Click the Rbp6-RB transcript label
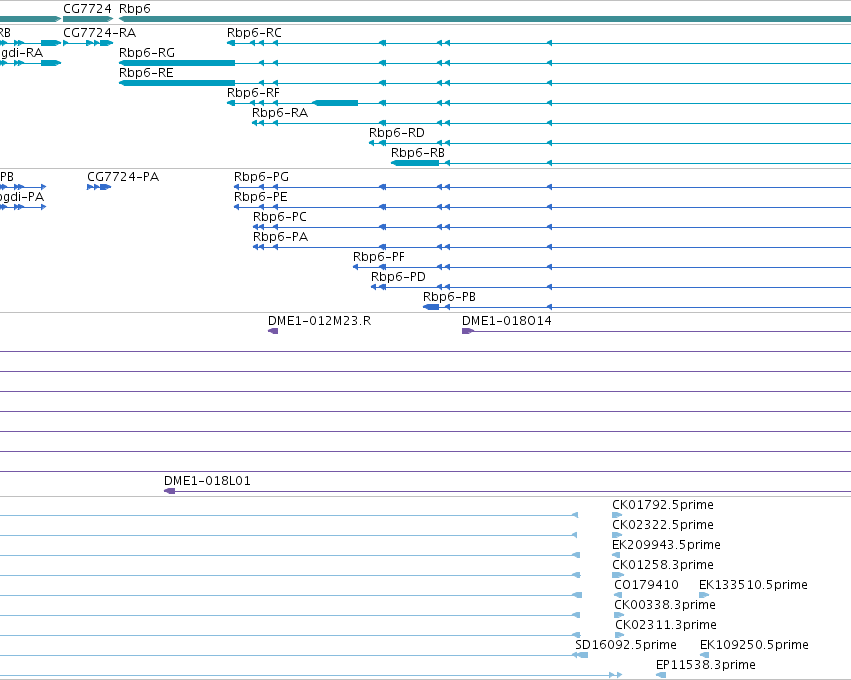Viewport: 851px width, 680px height. click(417, 153)
